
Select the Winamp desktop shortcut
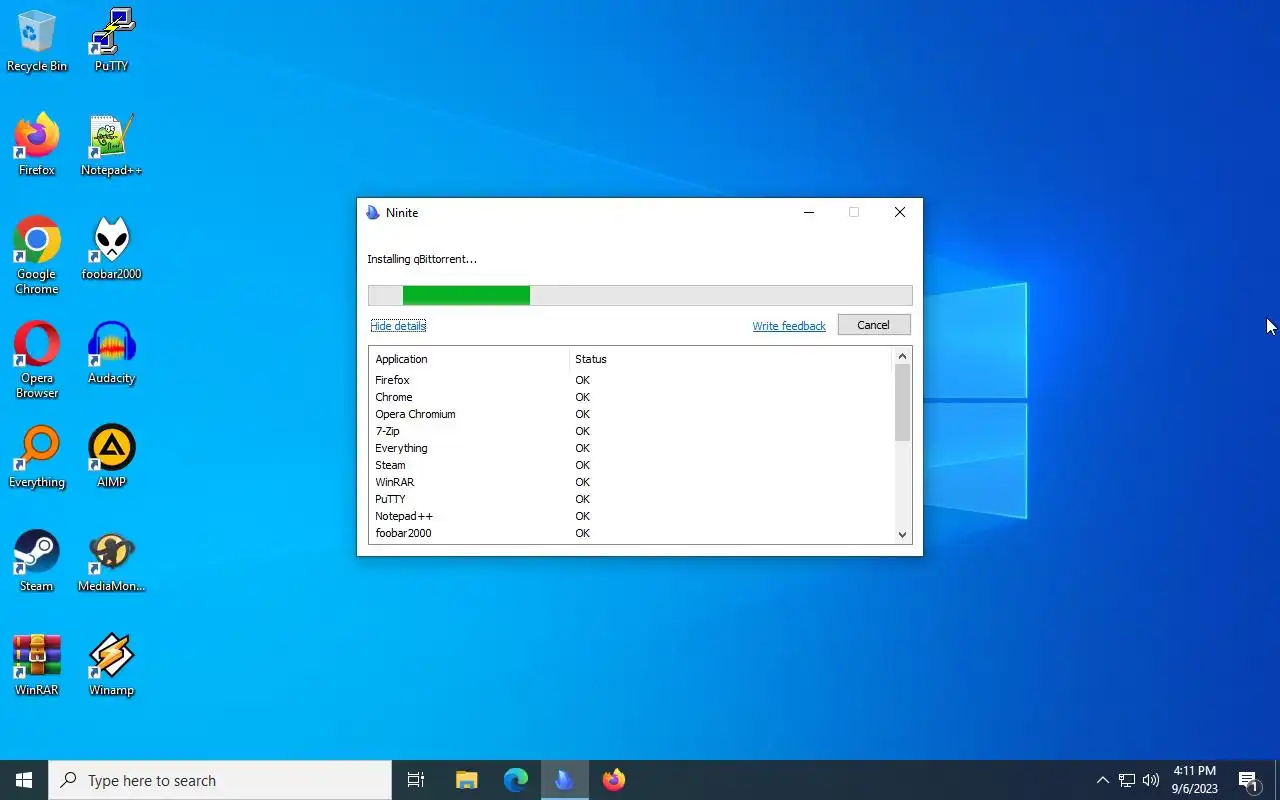click(x=111, y=665)
